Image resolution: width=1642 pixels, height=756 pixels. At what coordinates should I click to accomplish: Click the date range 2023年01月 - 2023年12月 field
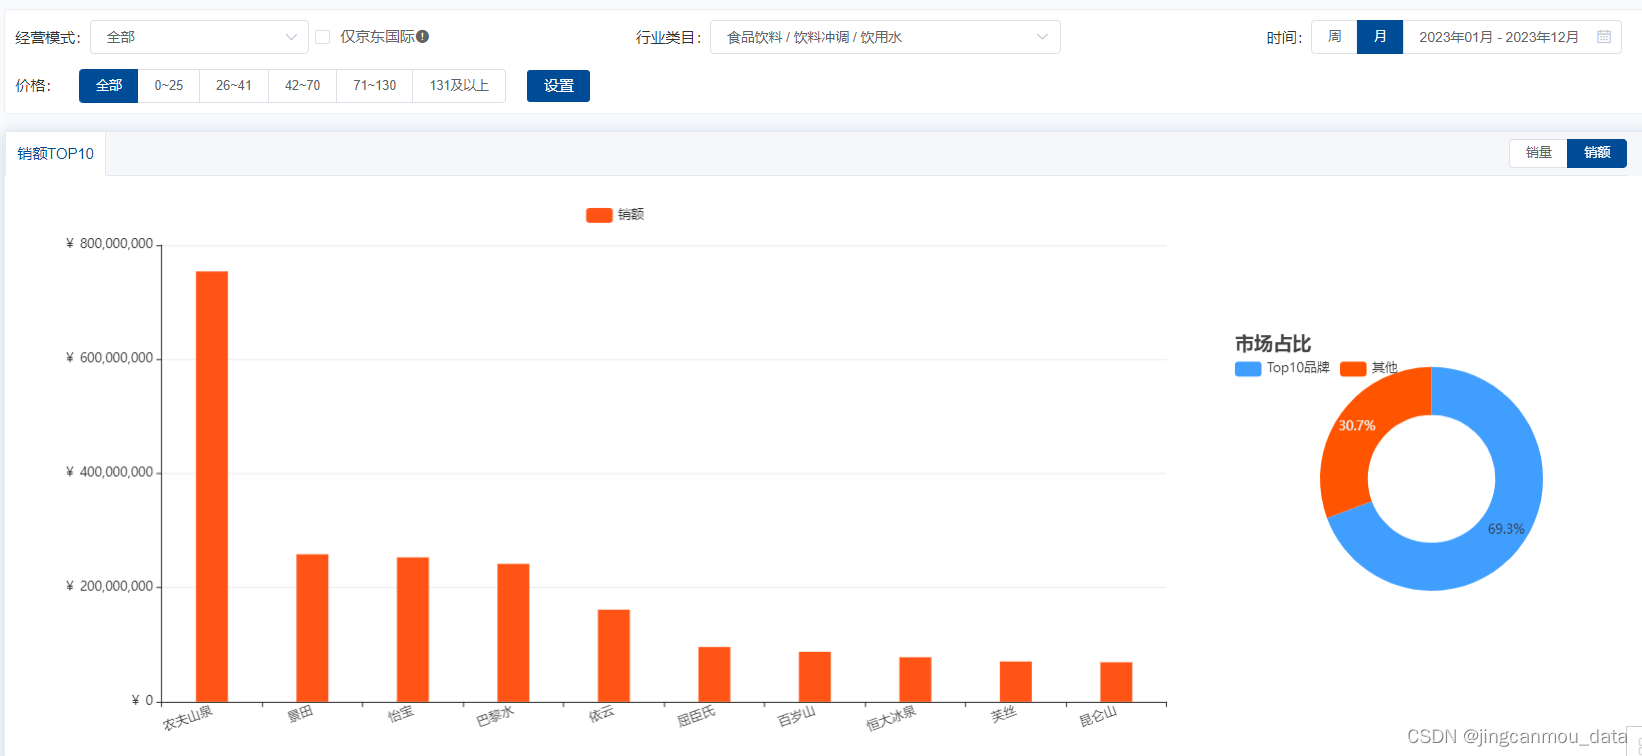pos(1512,37)
